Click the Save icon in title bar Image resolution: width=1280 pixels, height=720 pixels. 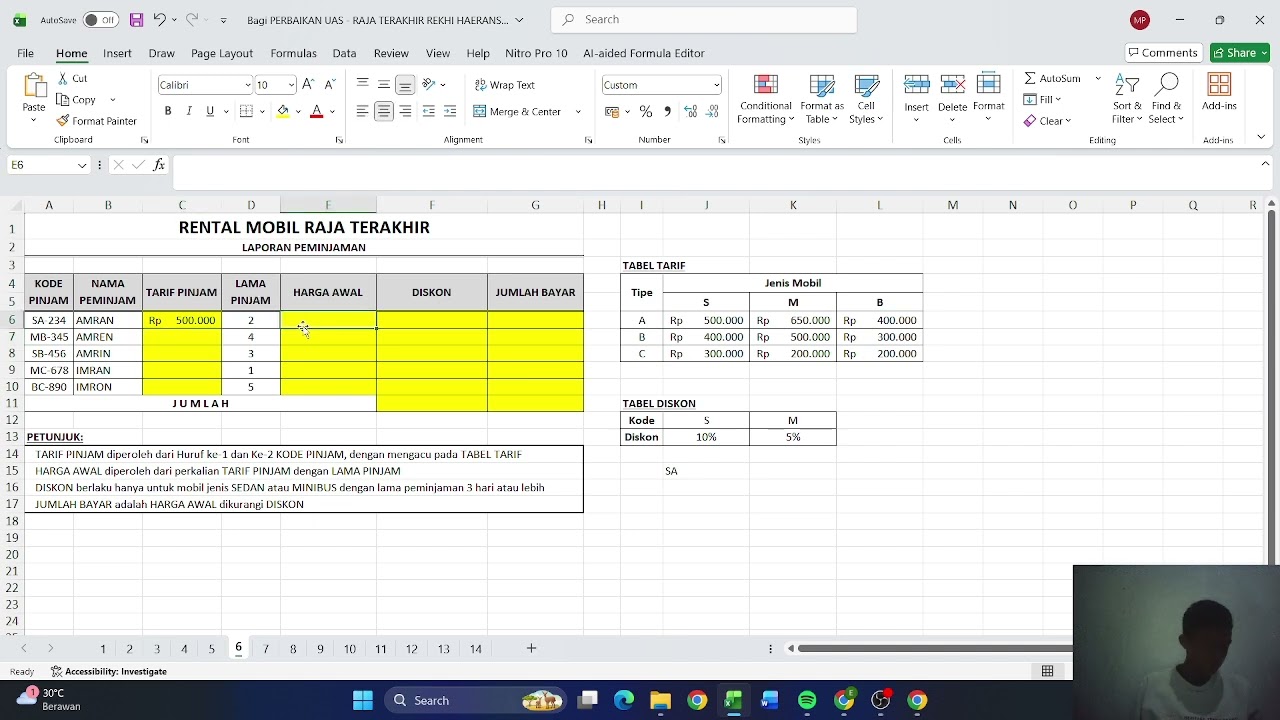pyautogui.click(x=136, y=20)
